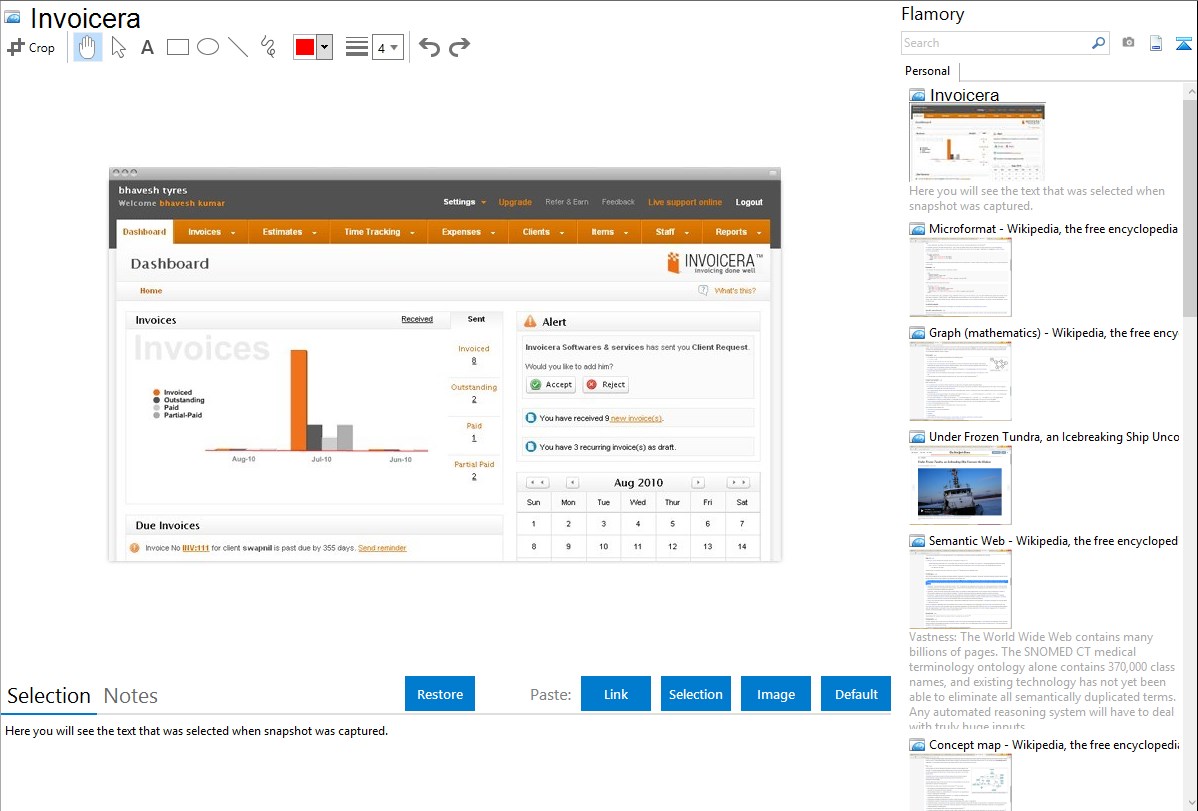This screenshot has height=811, width=1198.
Task: Open the Invoicera snapshot thumbnail
Action: click(977, 142)
